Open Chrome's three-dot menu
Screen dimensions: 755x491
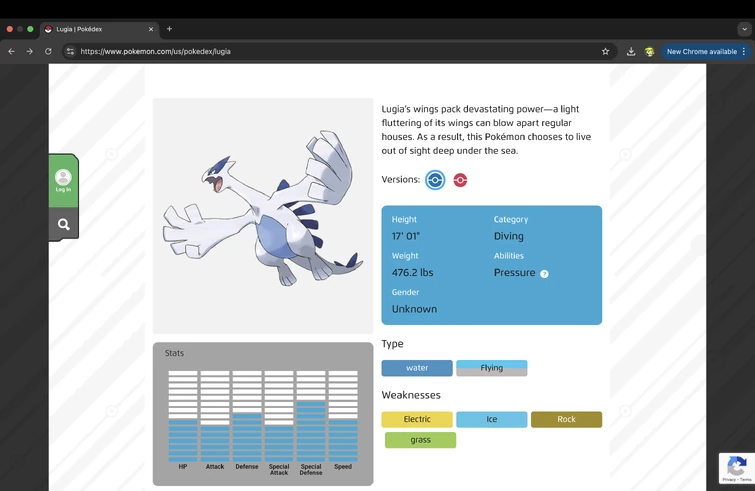point(744,52)
